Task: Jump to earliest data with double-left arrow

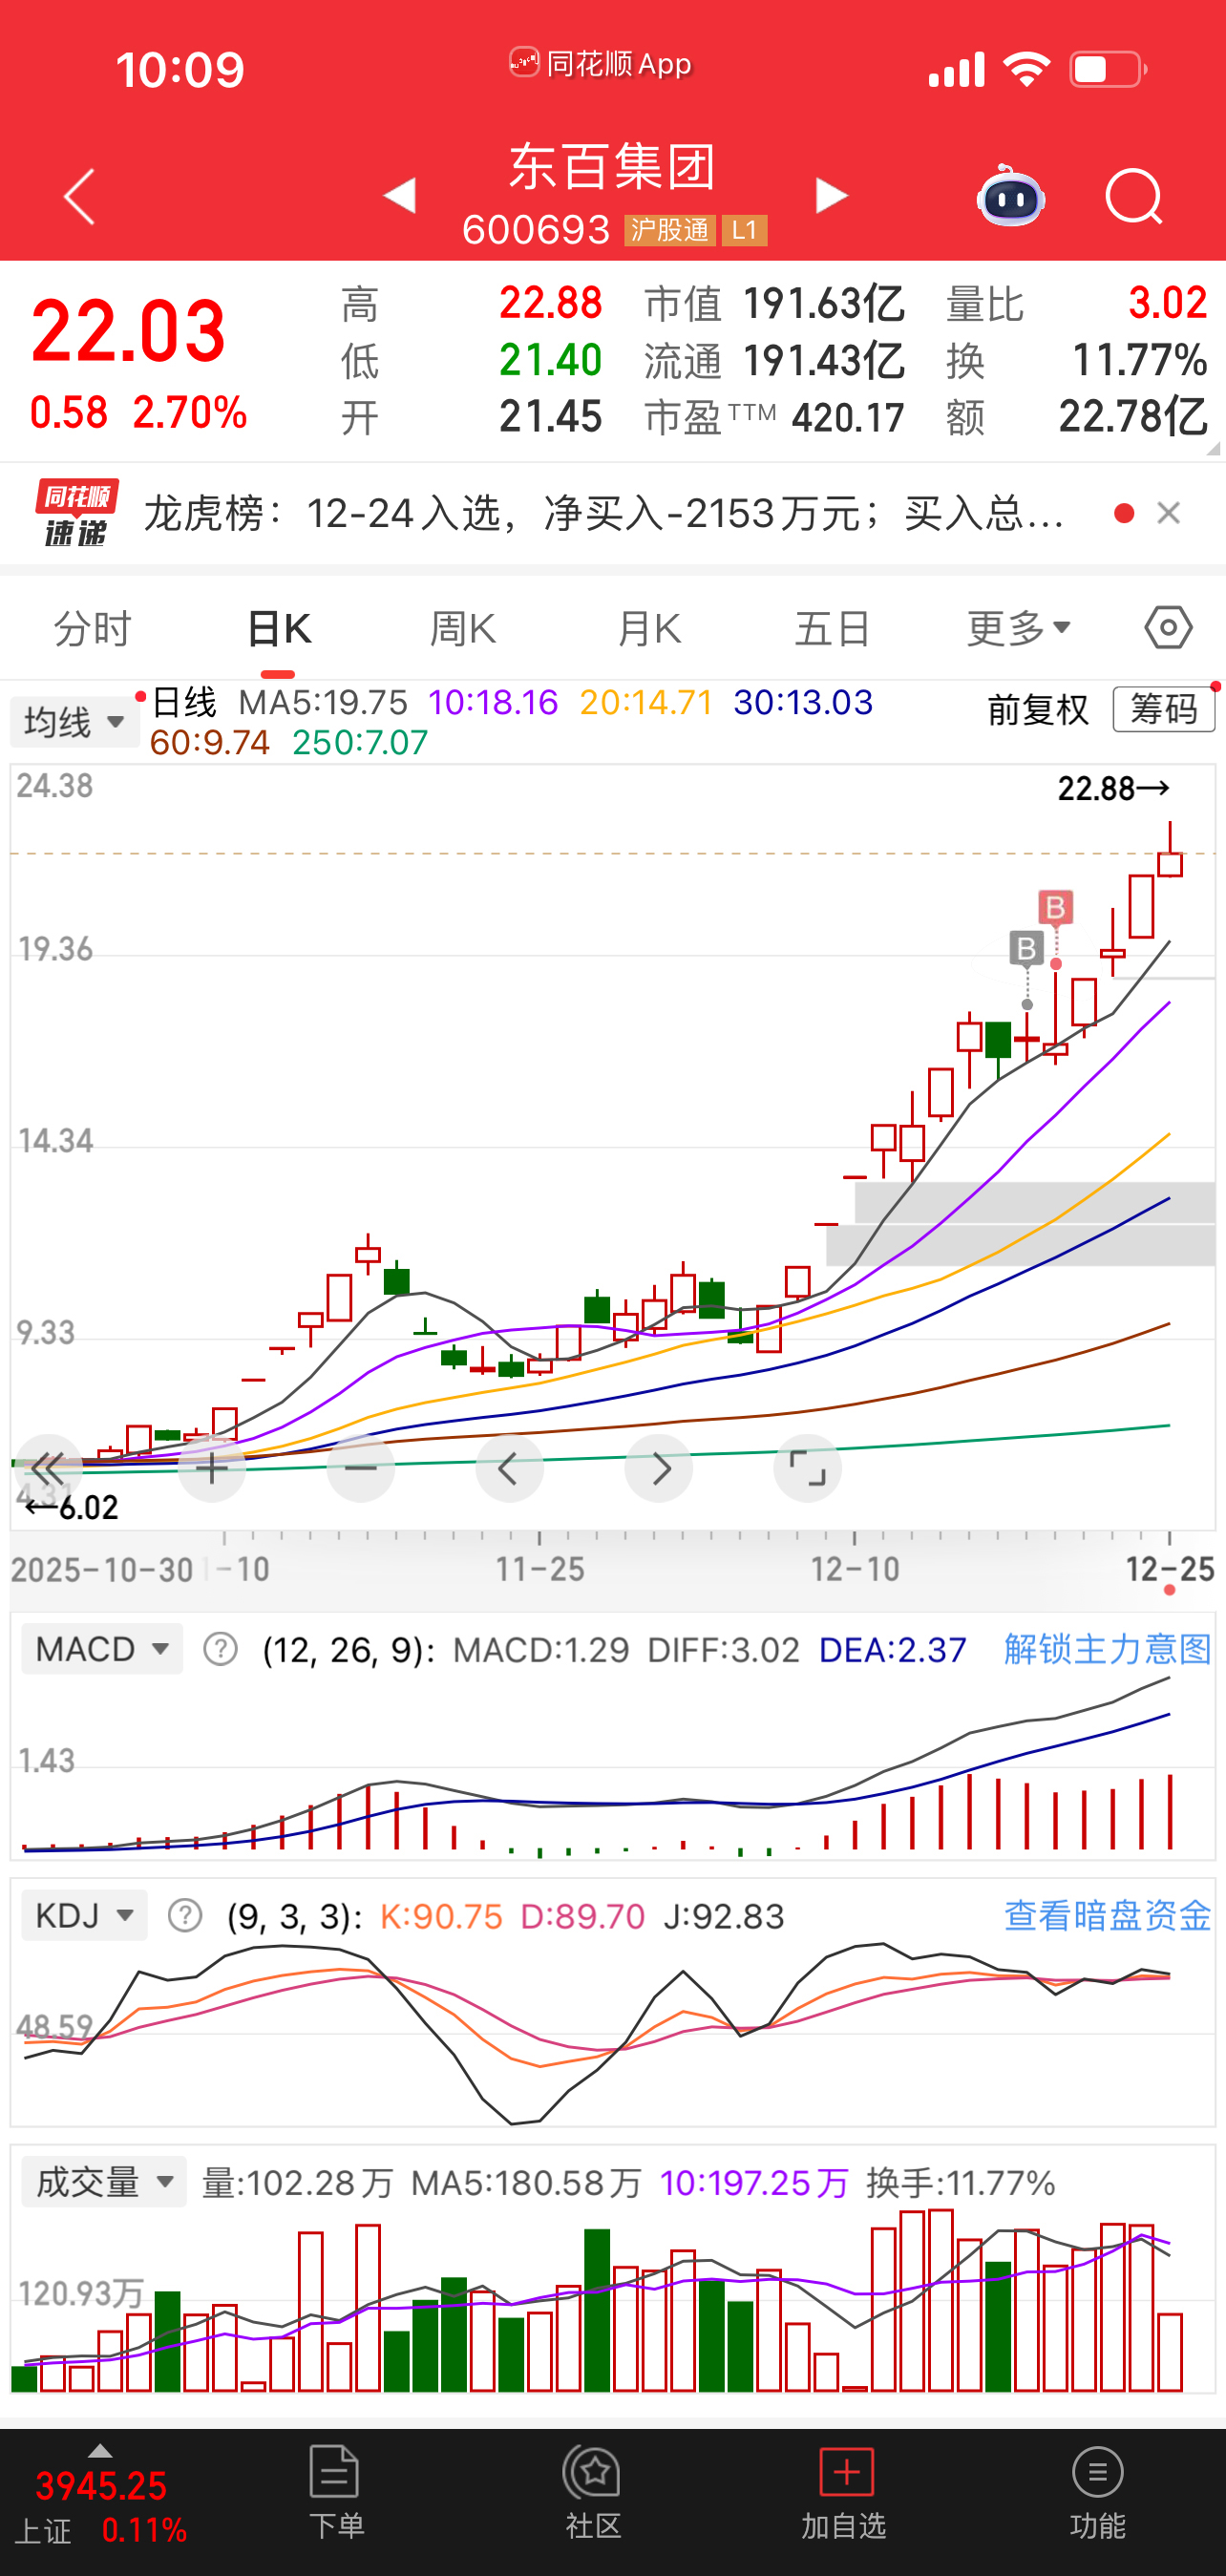Action: [46, 1469]
